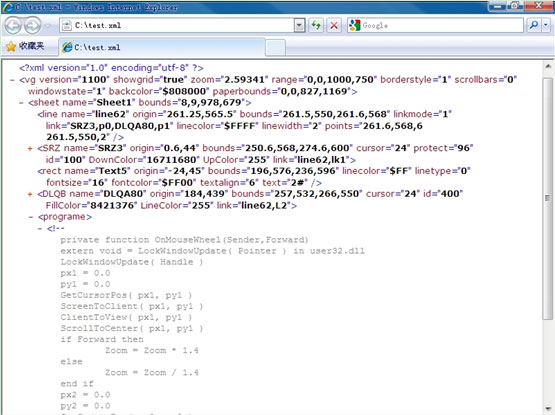Click the magnifier Search button
This screenshot has height=415, width=555.
(x=533, y=25)
